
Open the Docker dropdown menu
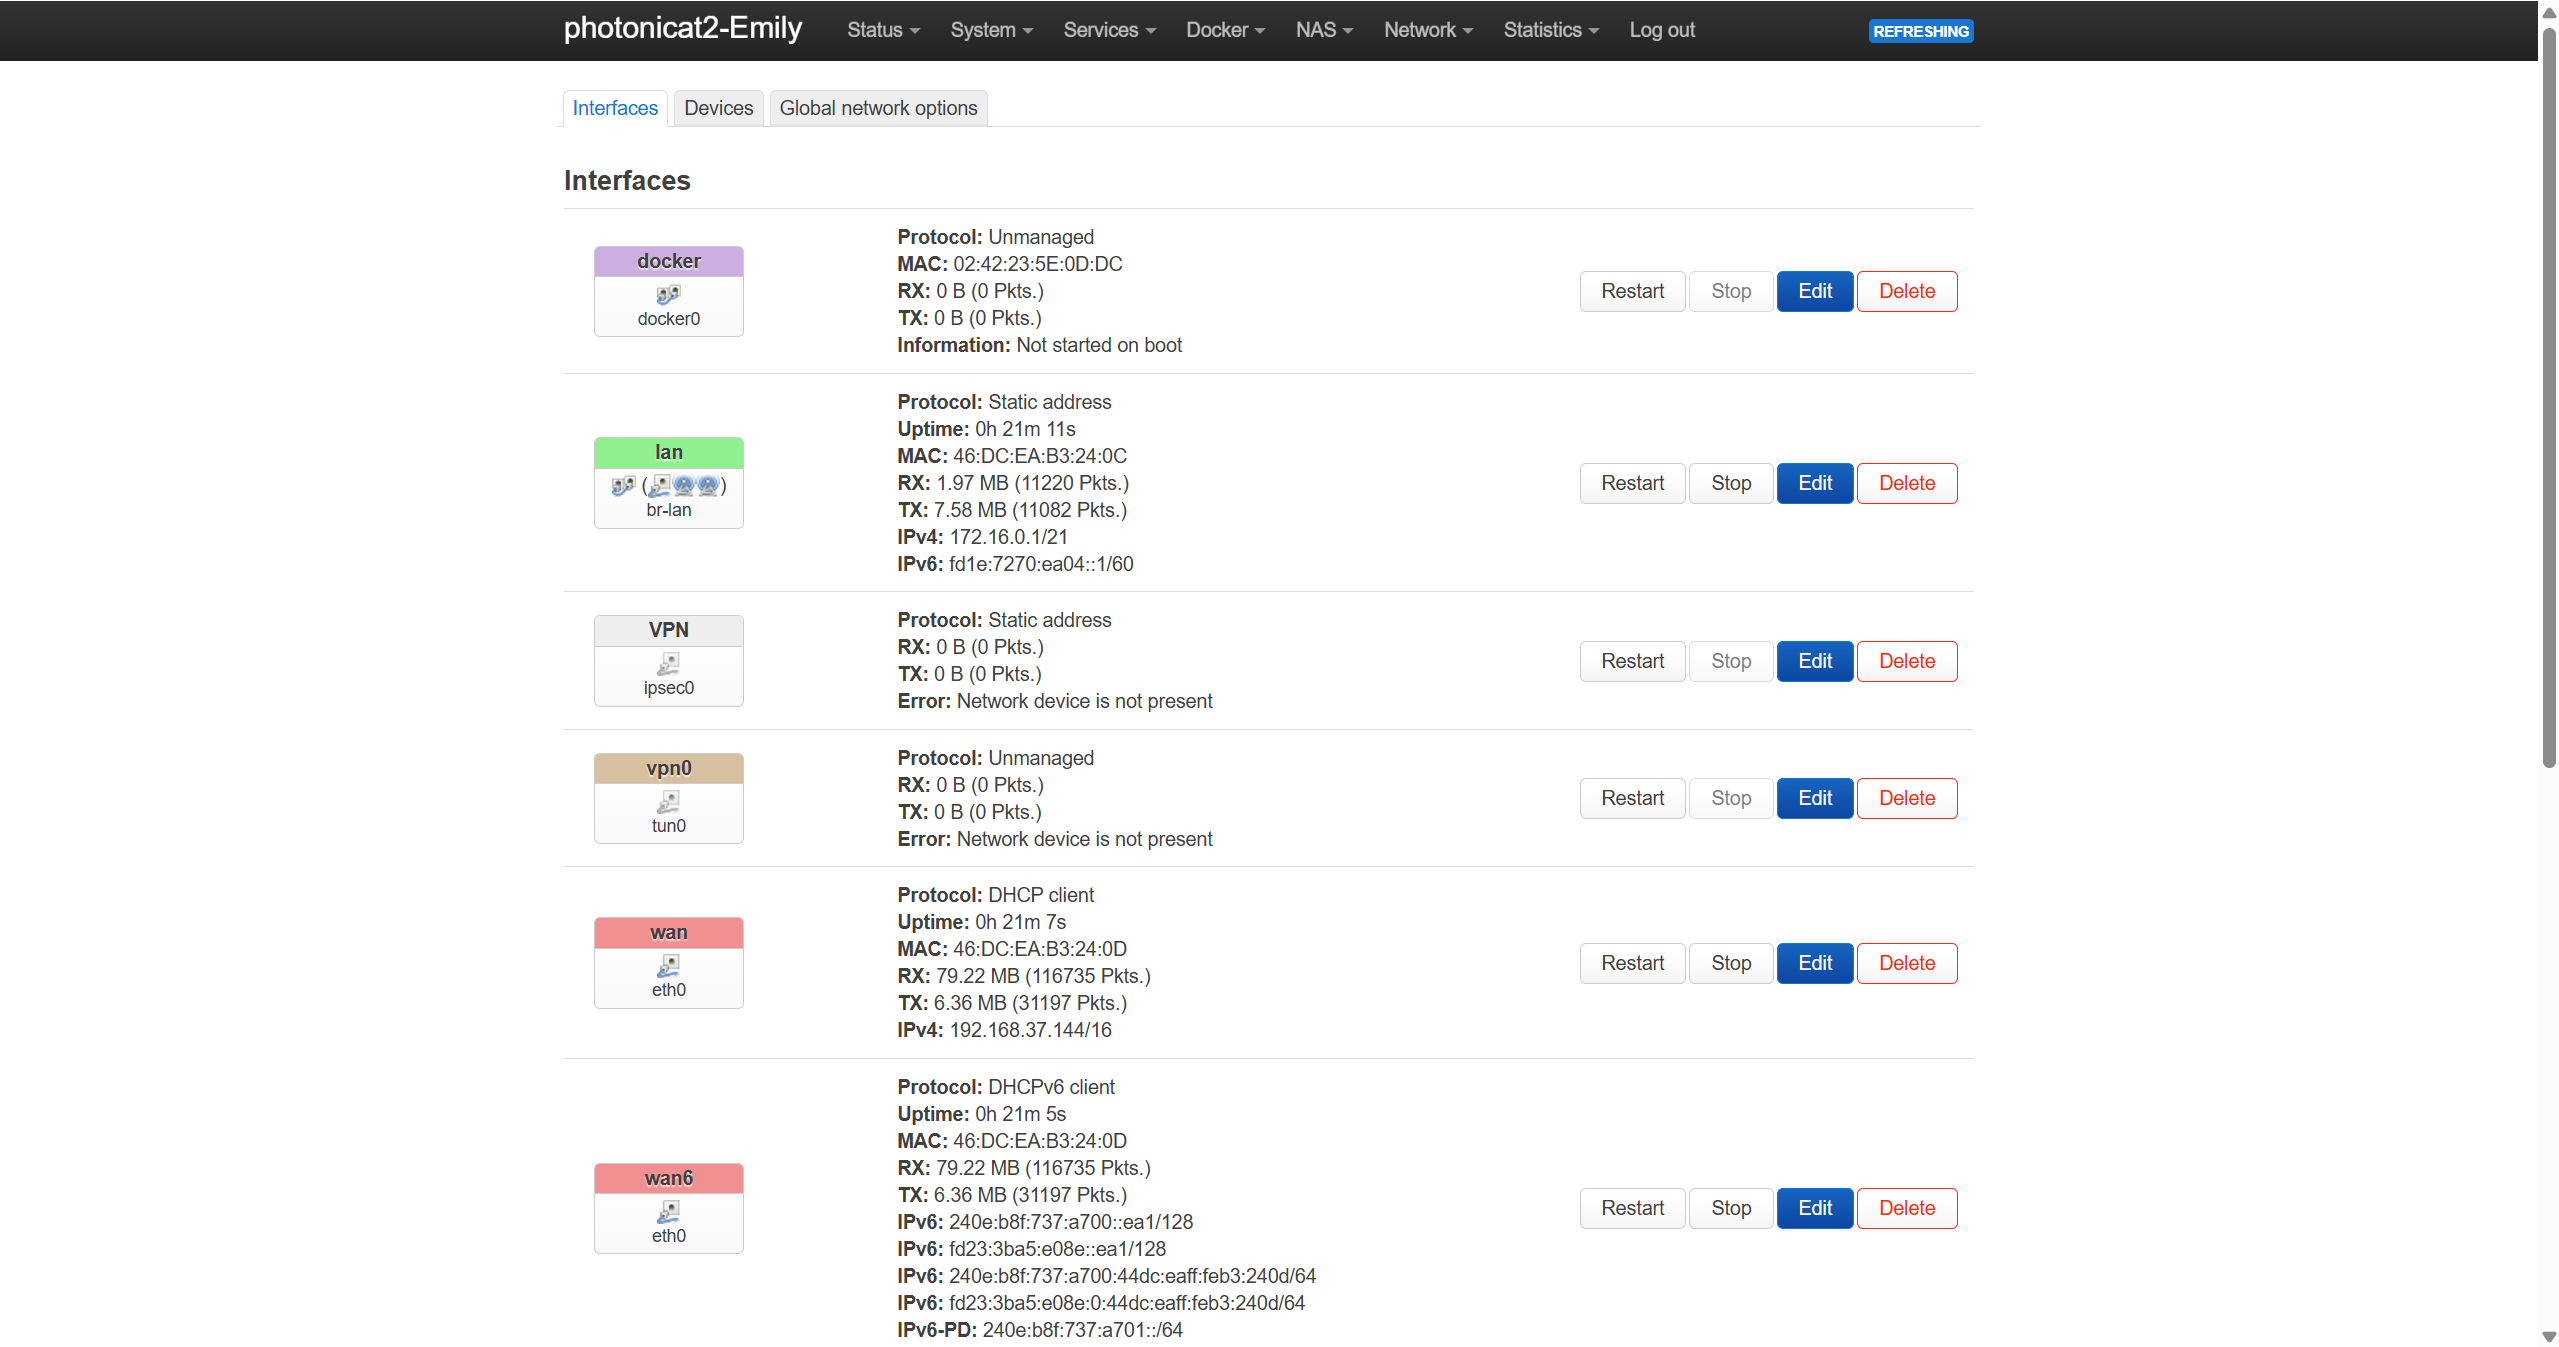[1224, 30]
